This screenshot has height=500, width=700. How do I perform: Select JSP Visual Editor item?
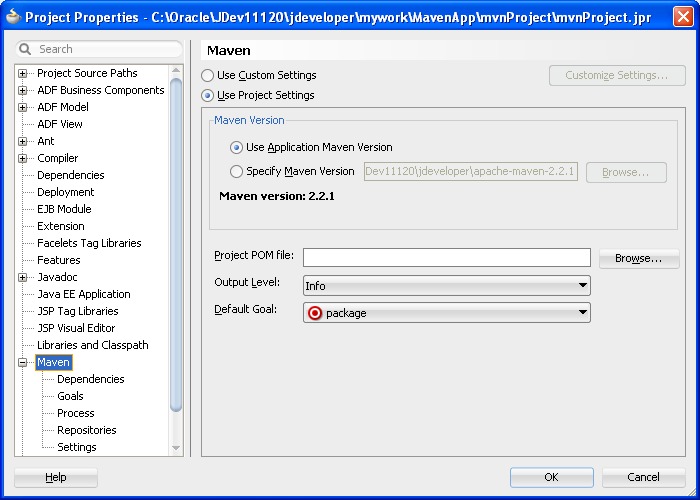76,328
